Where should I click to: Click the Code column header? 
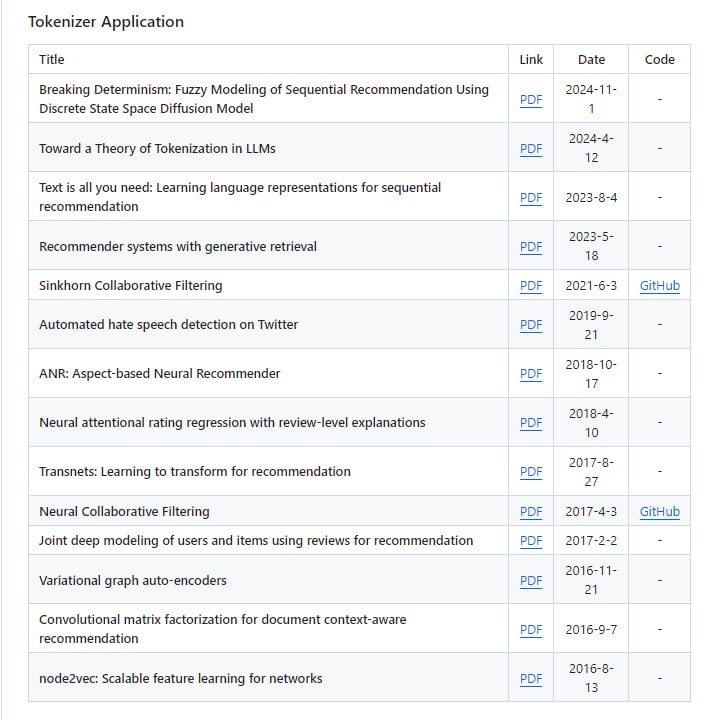point(659,59)
